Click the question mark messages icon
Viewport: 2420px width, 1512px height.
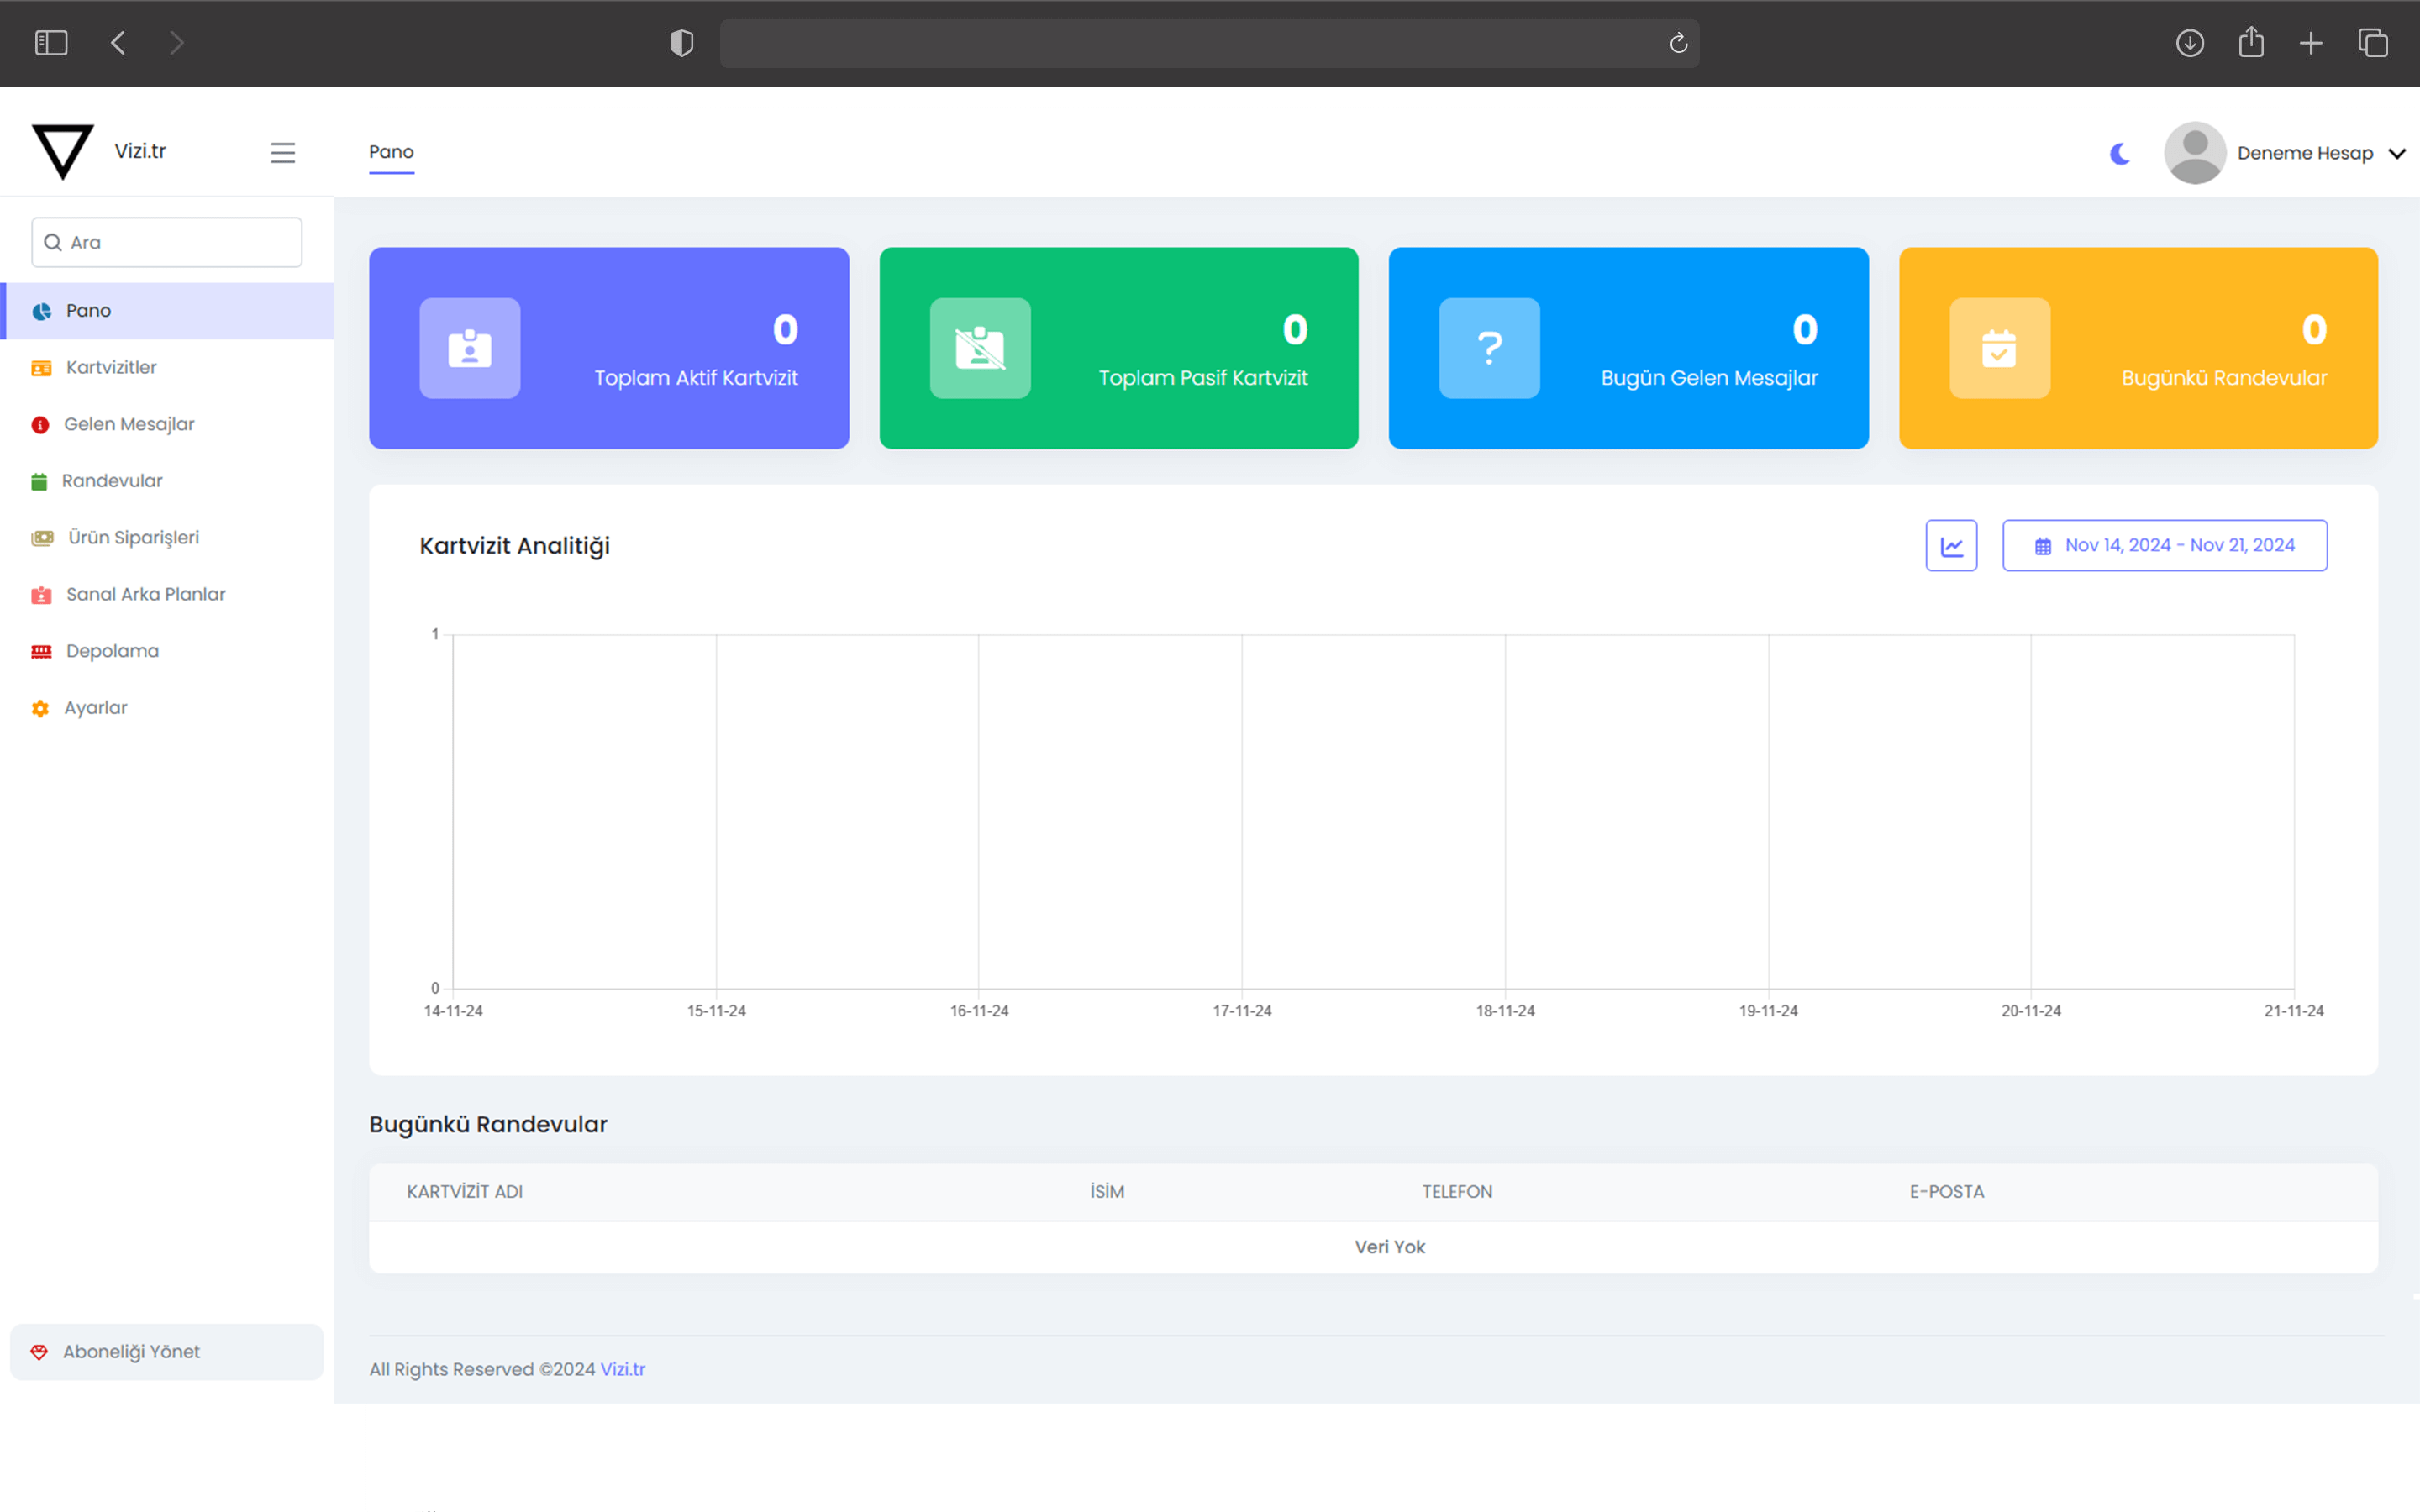pos(1489,348)
